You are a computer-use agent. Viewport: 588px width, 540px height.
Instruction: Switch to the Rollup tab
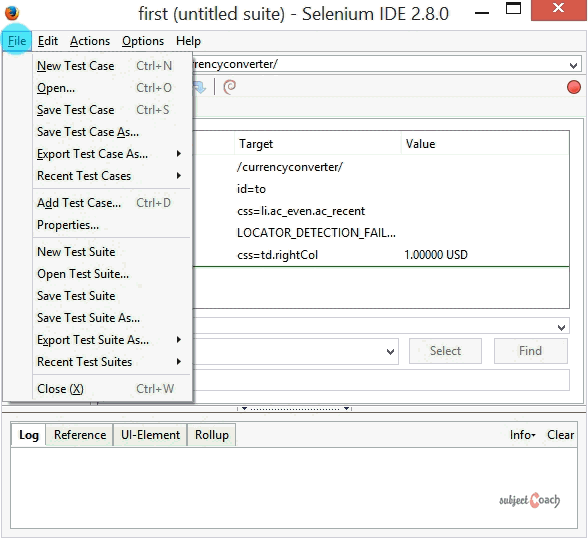[212, 435]
